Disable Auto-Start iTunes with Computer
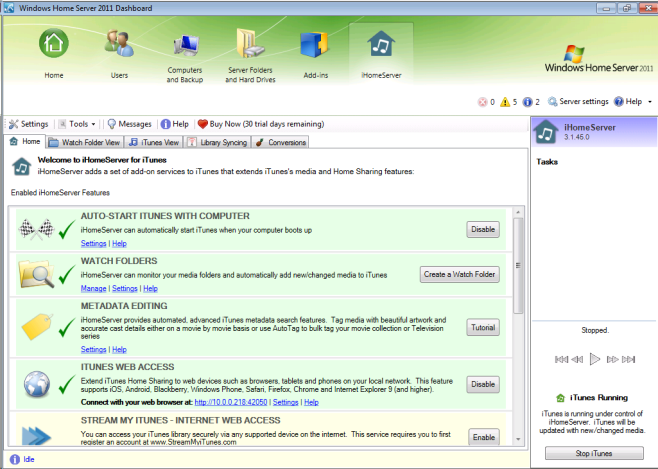The image size is (658, 469). (x=483, y=229)
